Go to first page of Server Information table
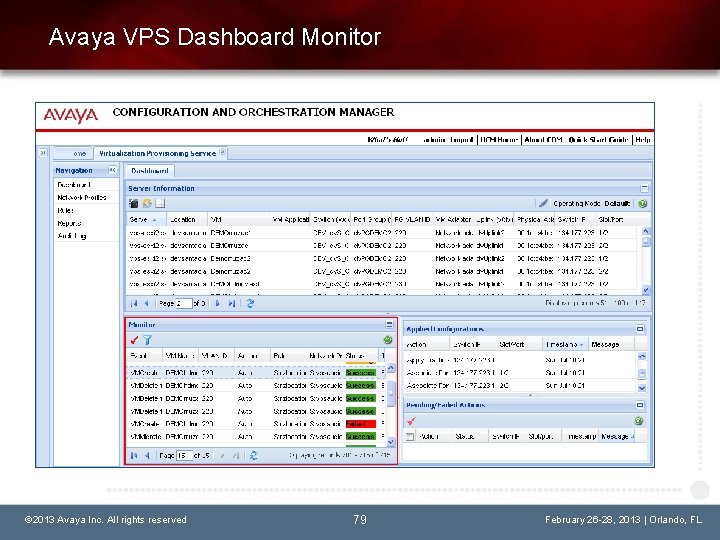The image size is (720, 540). click(x=134, y=303)
